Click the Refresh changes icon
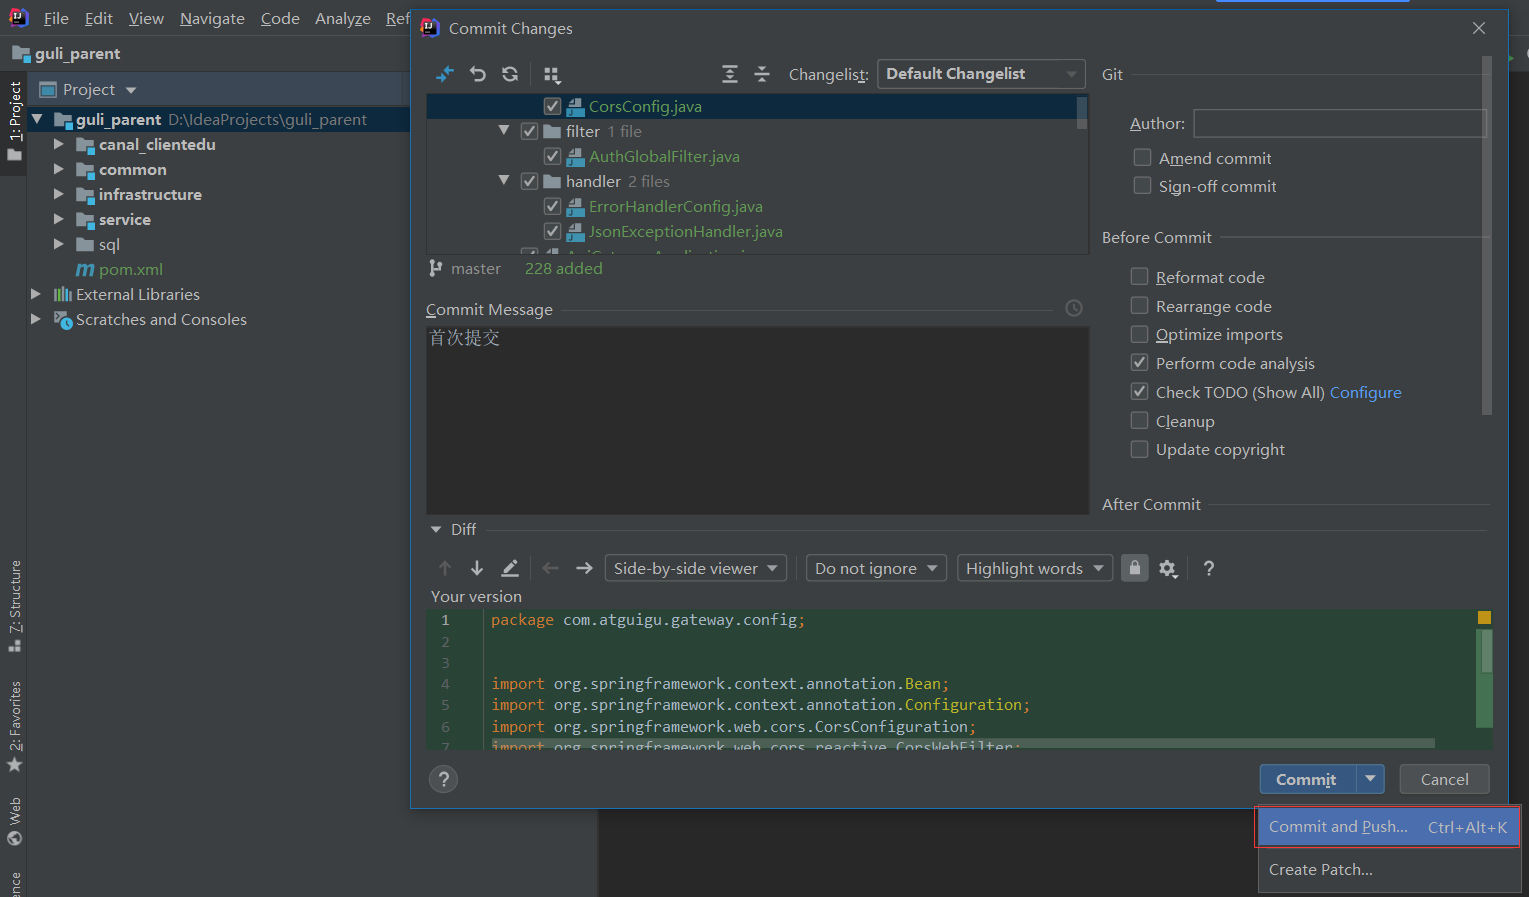 [x=510, y=74]
